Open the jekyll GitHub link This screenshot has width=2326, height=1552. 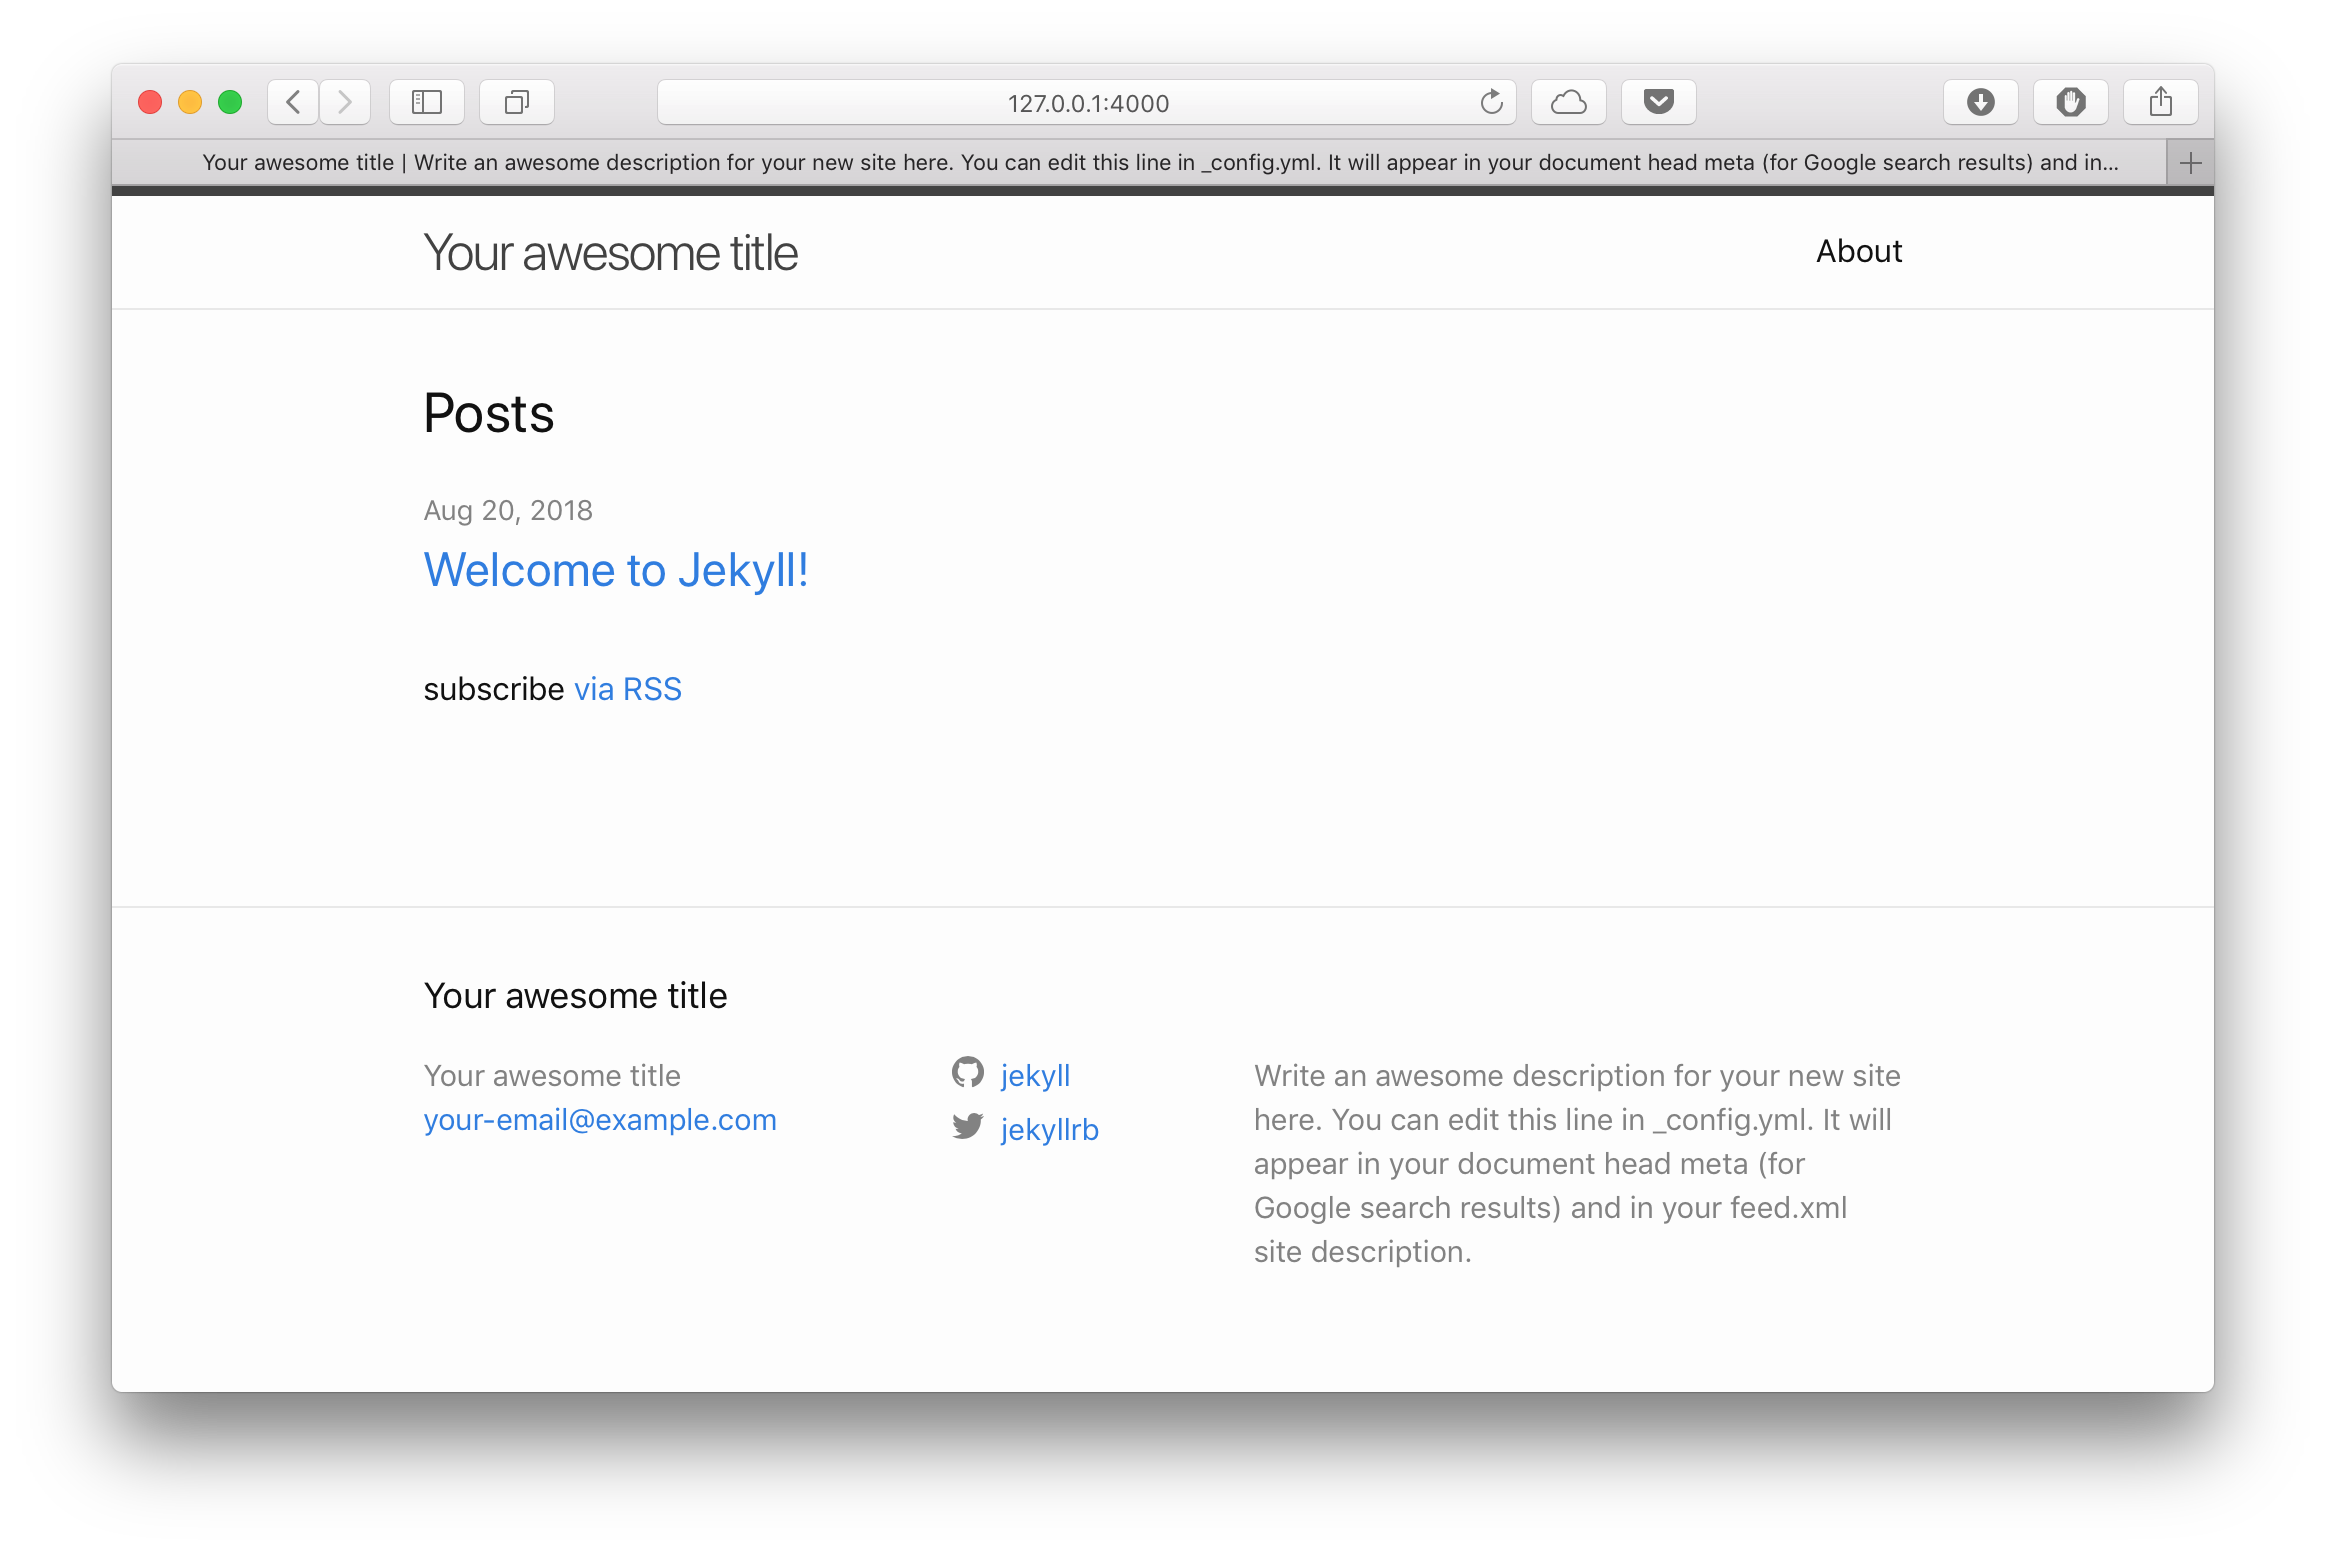1035,1075
